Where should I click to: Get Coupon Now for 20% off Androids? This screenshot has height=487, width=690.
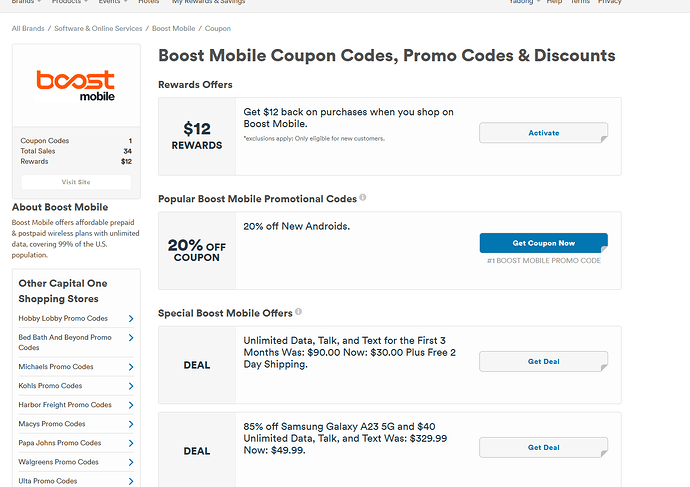coord(543,243)
